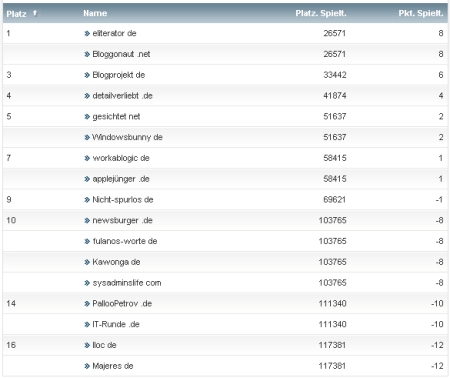
Task: Select points value -10 in IT-Runde row
Action: point(437,324)
